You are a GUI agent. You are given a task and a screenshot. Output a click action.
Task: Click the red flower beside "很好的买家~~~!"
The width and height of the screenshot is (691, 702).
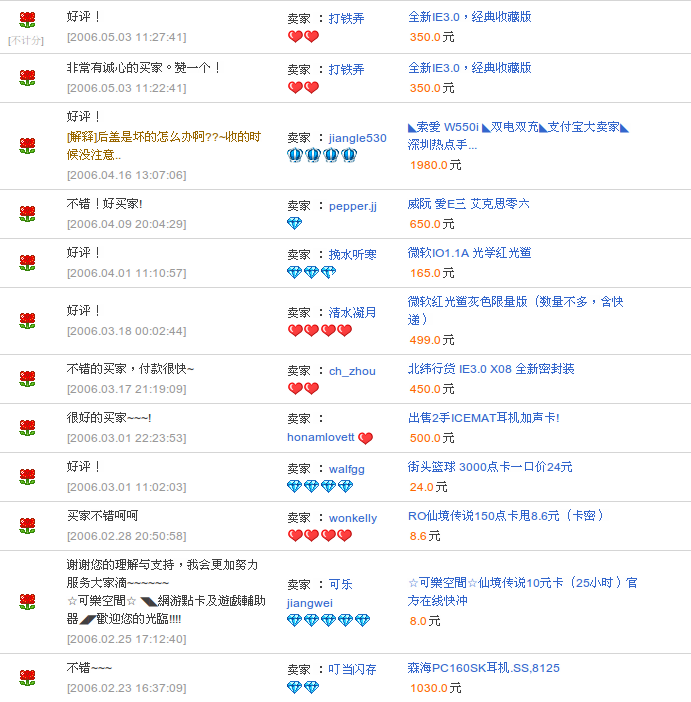click(27, 428)
